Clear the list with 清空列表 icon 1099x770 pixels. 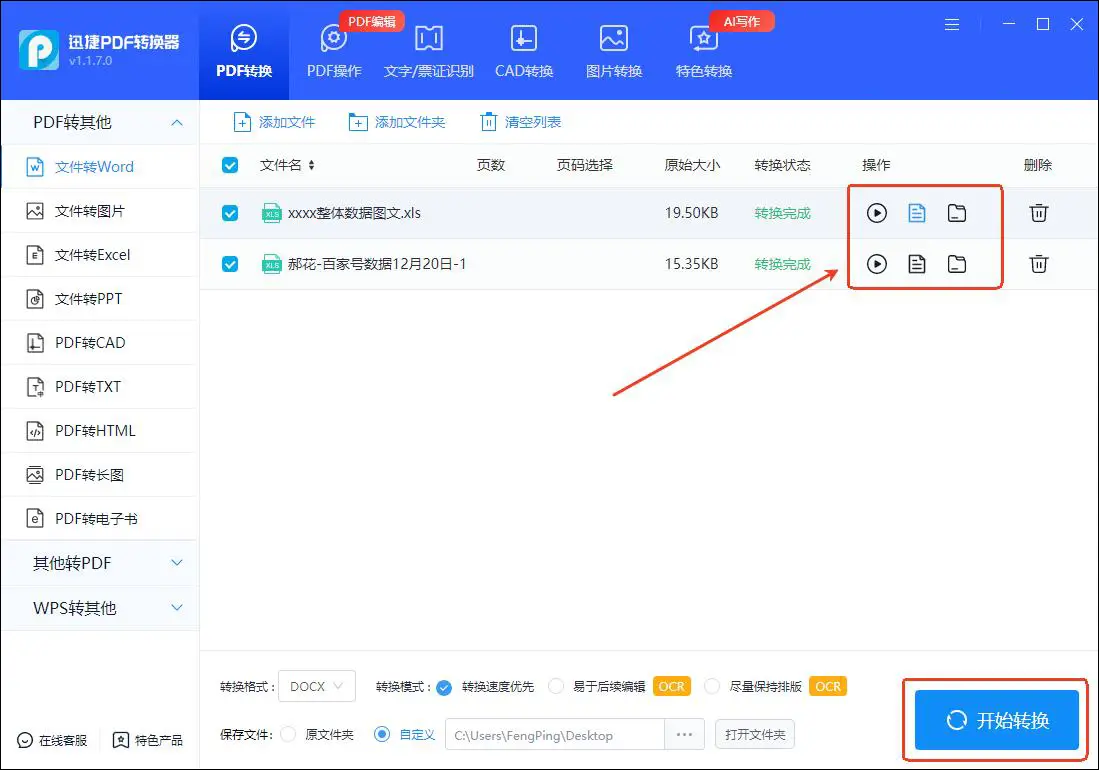click(490, 120)
